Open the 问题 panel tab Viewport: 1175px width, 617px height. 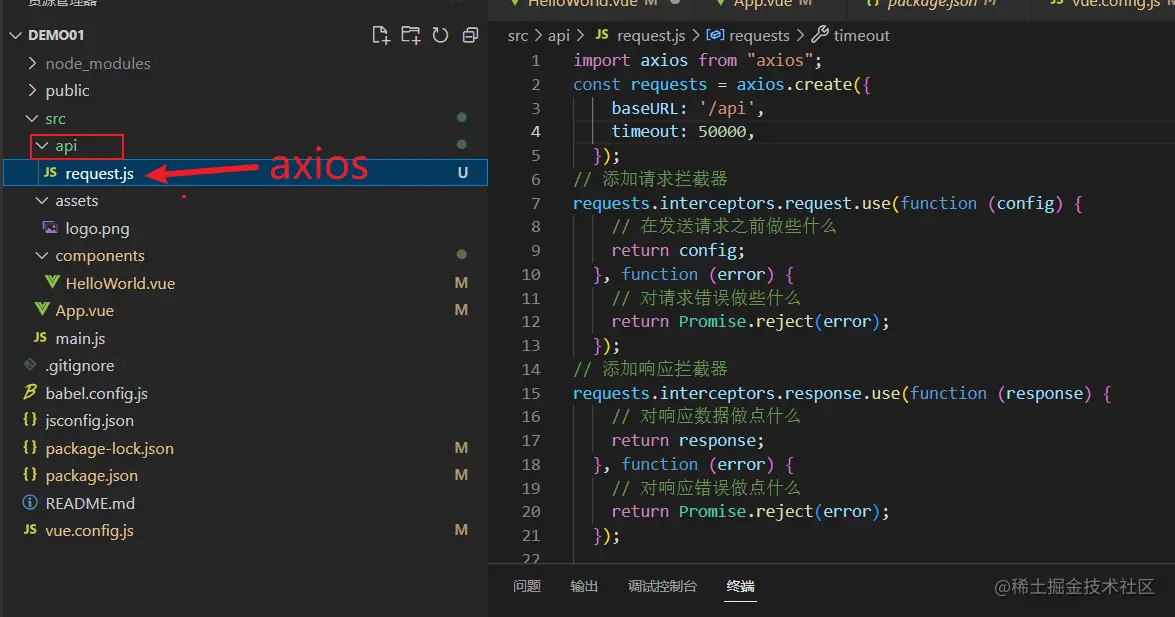tap(527, 586)
